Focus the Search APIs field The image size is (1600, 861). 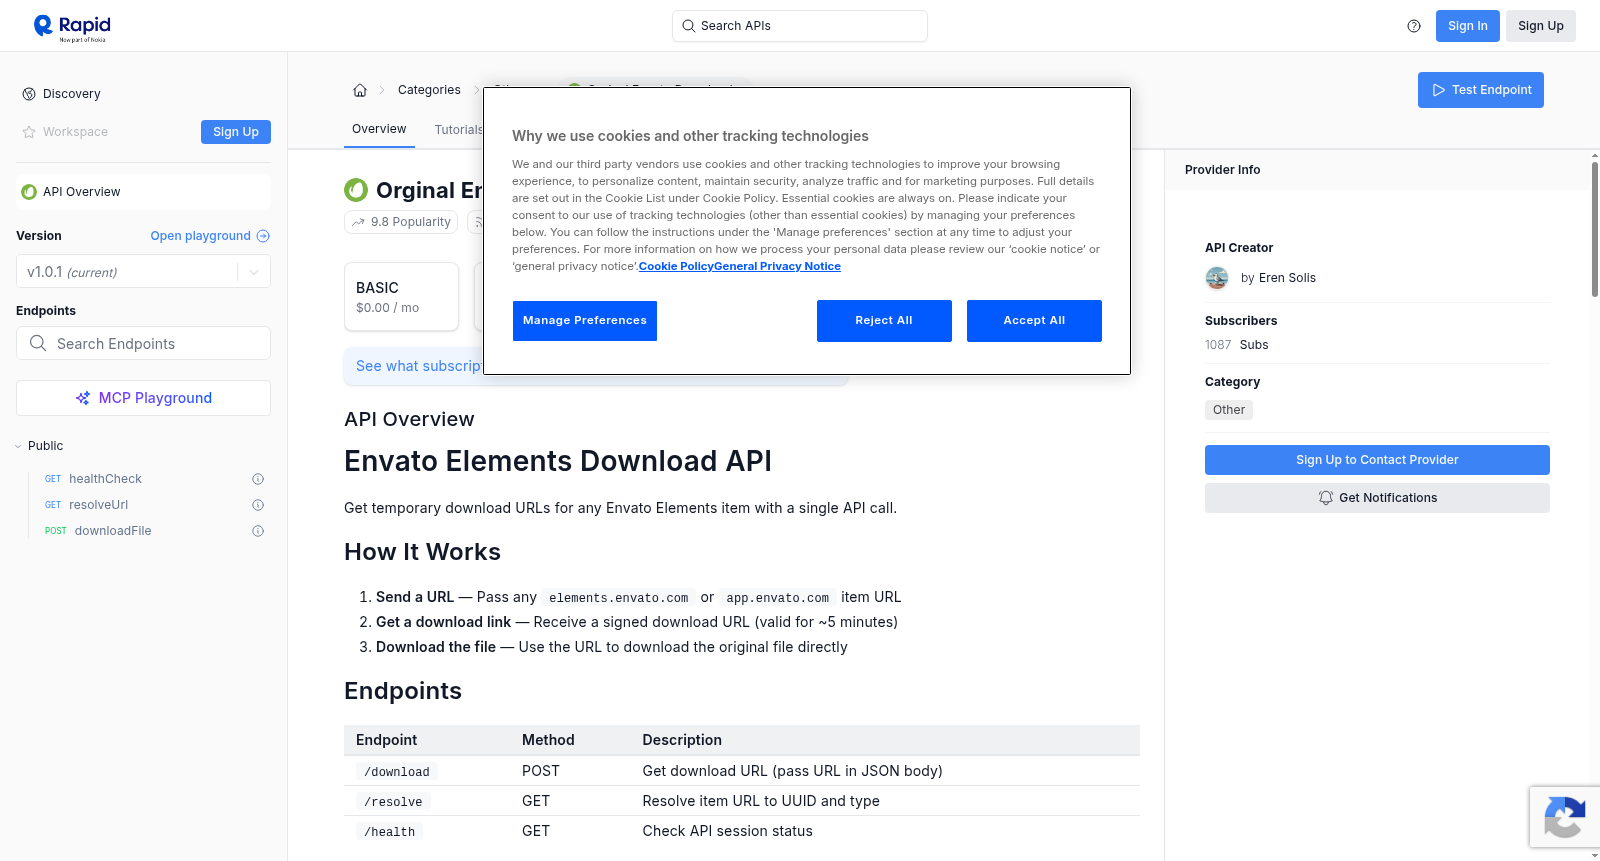[800, 26]
